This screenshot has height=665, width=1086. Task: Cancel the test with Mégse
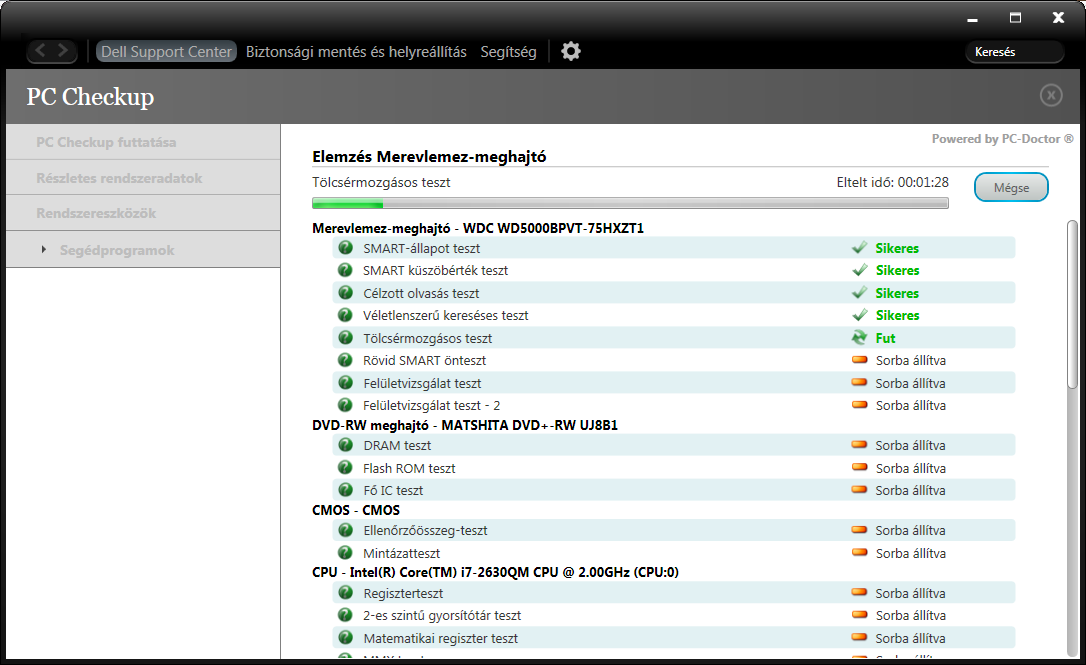click(1011, 188)
